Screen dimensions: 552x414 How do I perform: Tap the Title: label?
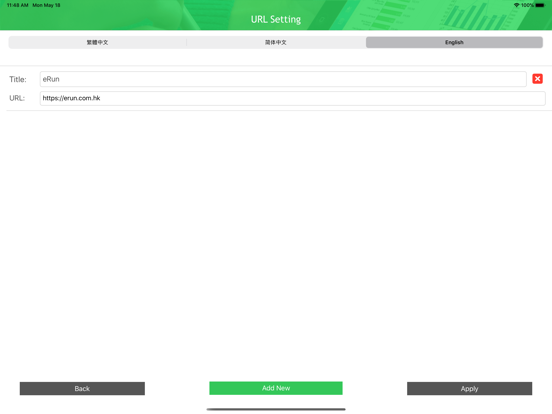point(18,79)
